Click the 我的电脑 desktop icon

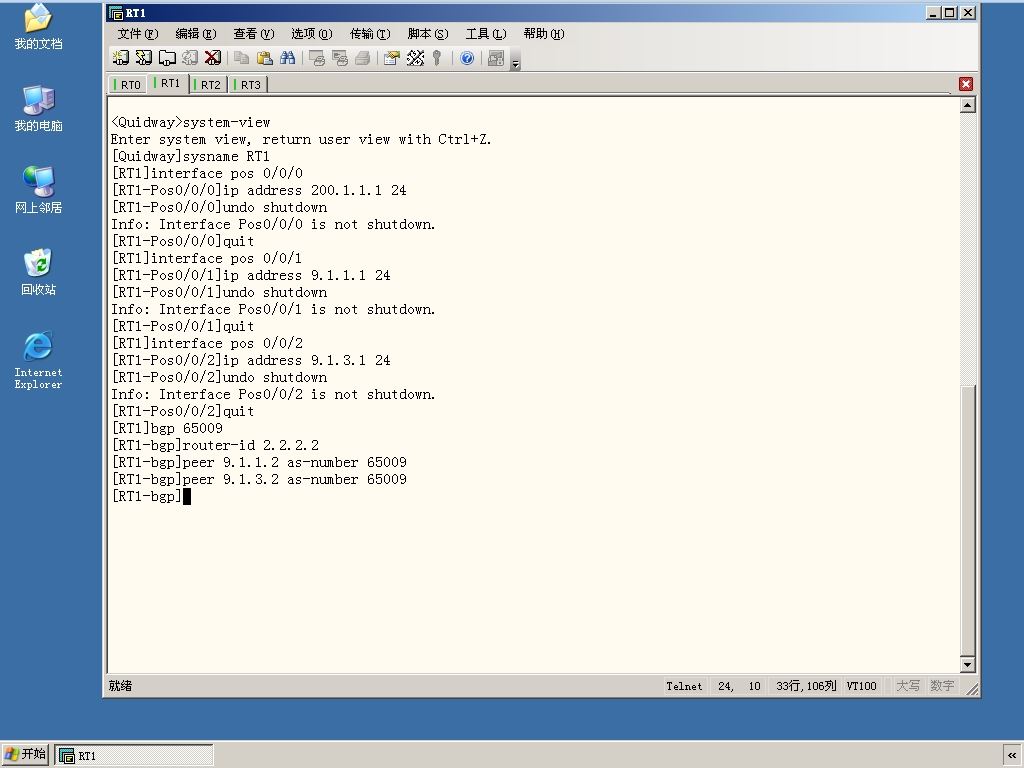click(x=38, y=108)
